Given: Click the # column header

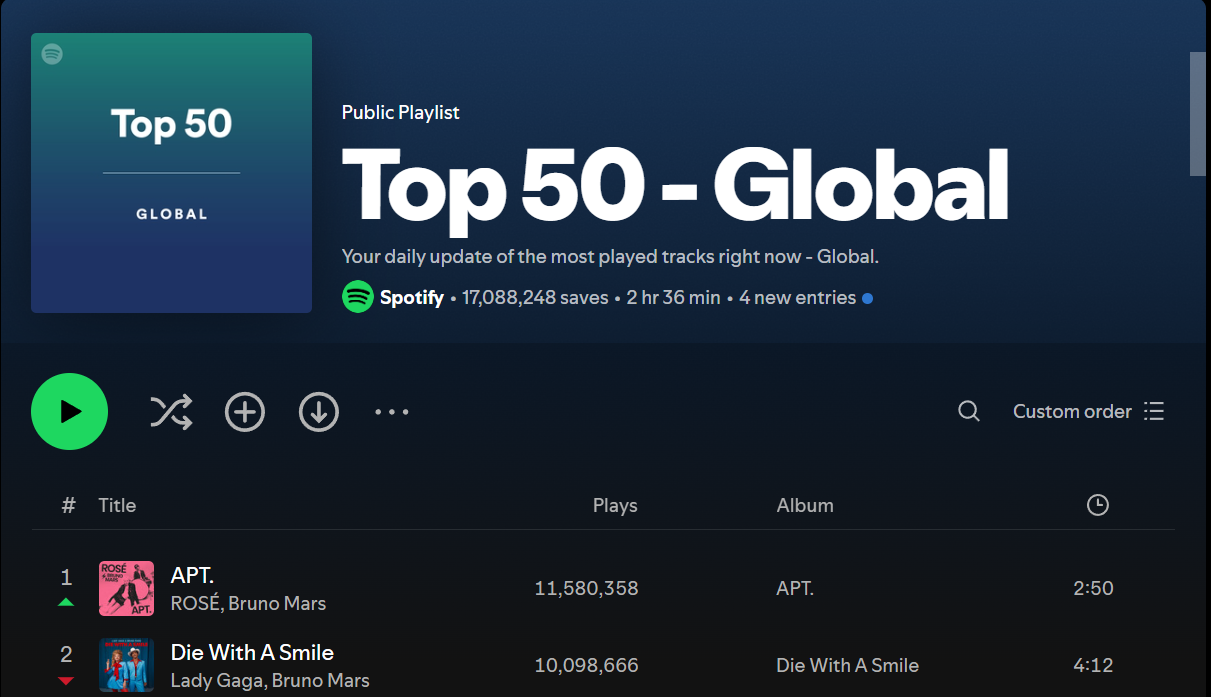Looking at the screenshot, I should tap(67, 505).
